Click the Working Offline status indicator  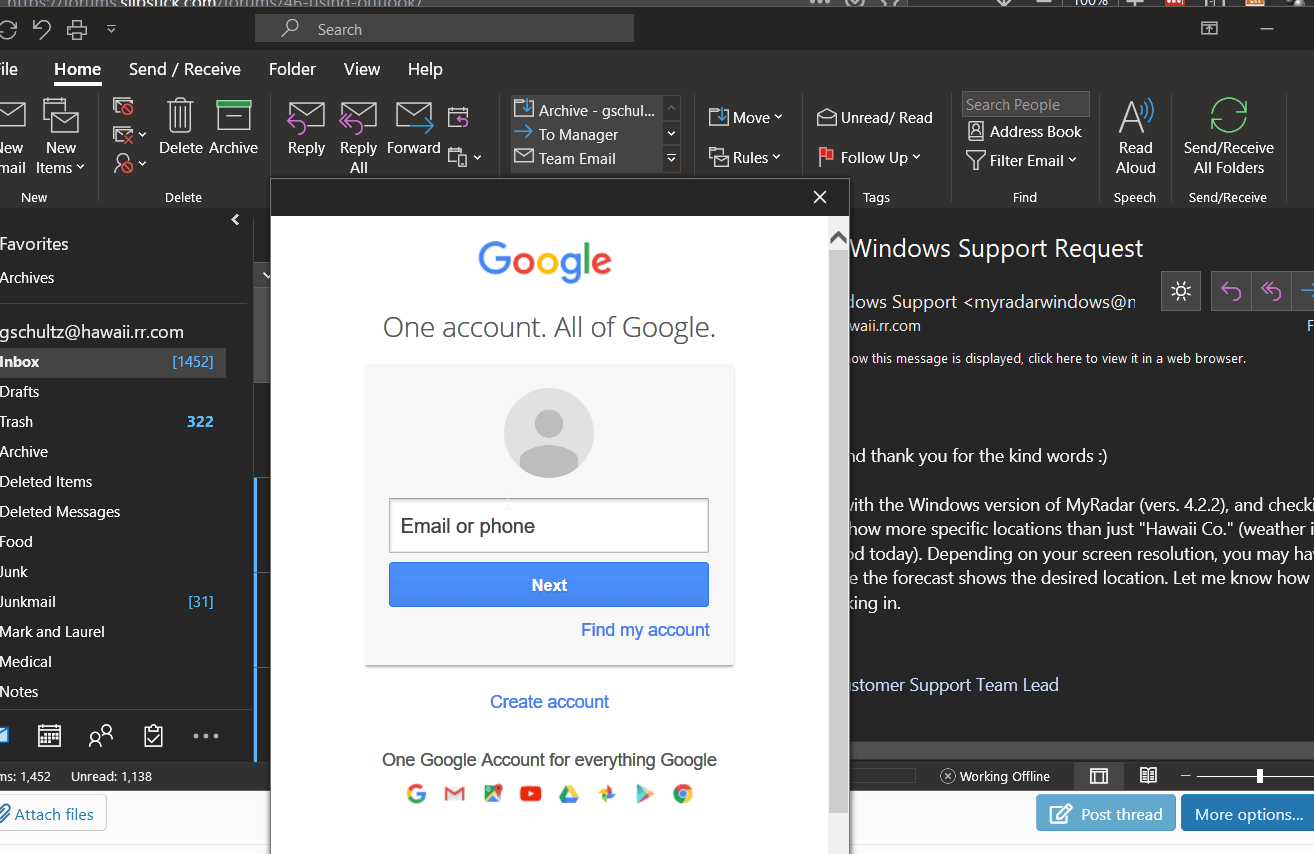click(995, 776)
